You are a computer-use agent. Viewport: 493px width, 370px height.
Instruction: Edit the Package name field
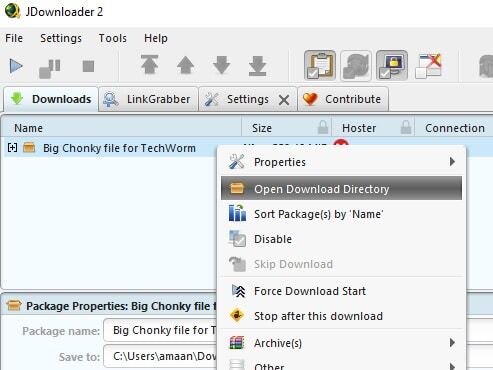click(x=160, y=330)
